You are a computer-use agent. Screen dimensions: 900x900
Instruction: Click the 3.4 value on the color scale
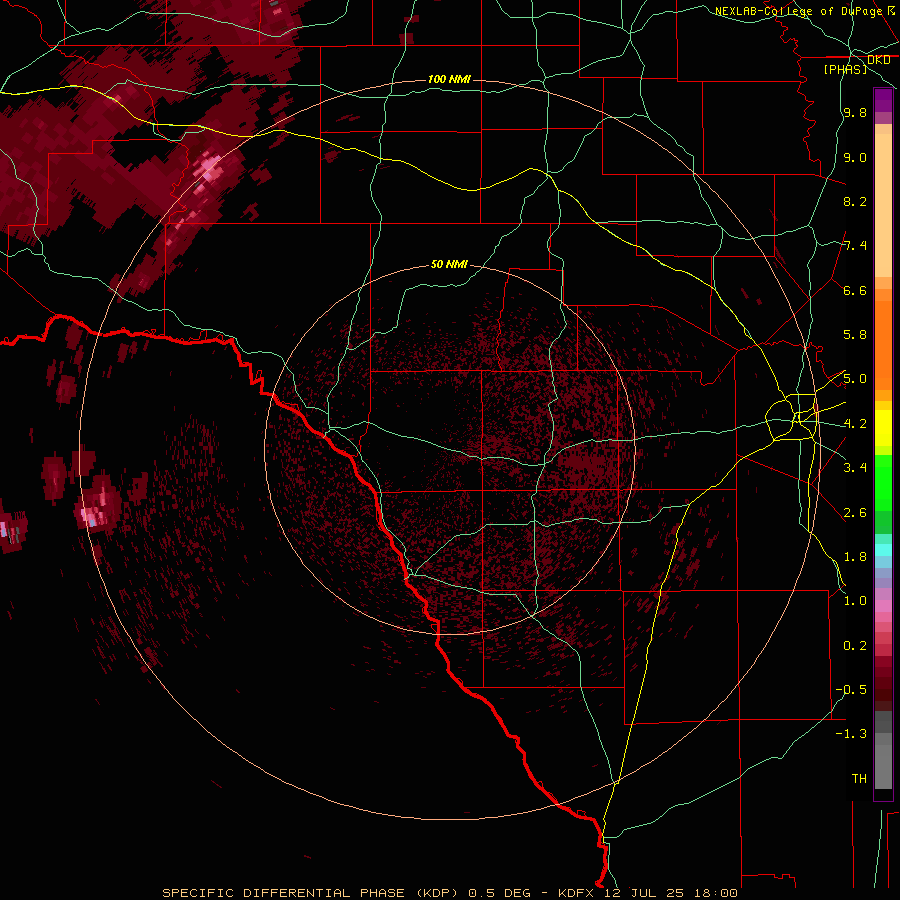pos(855,468)
